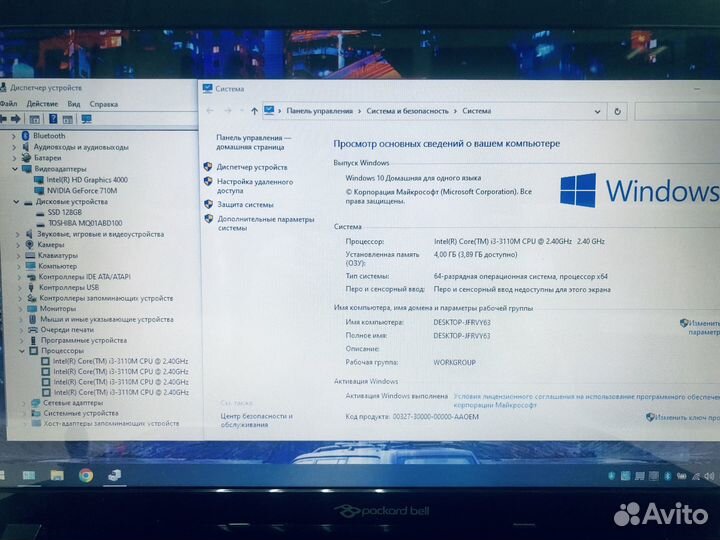Click the computer icon in the address bar
This screenshot has height=540, width=720.
269,110
